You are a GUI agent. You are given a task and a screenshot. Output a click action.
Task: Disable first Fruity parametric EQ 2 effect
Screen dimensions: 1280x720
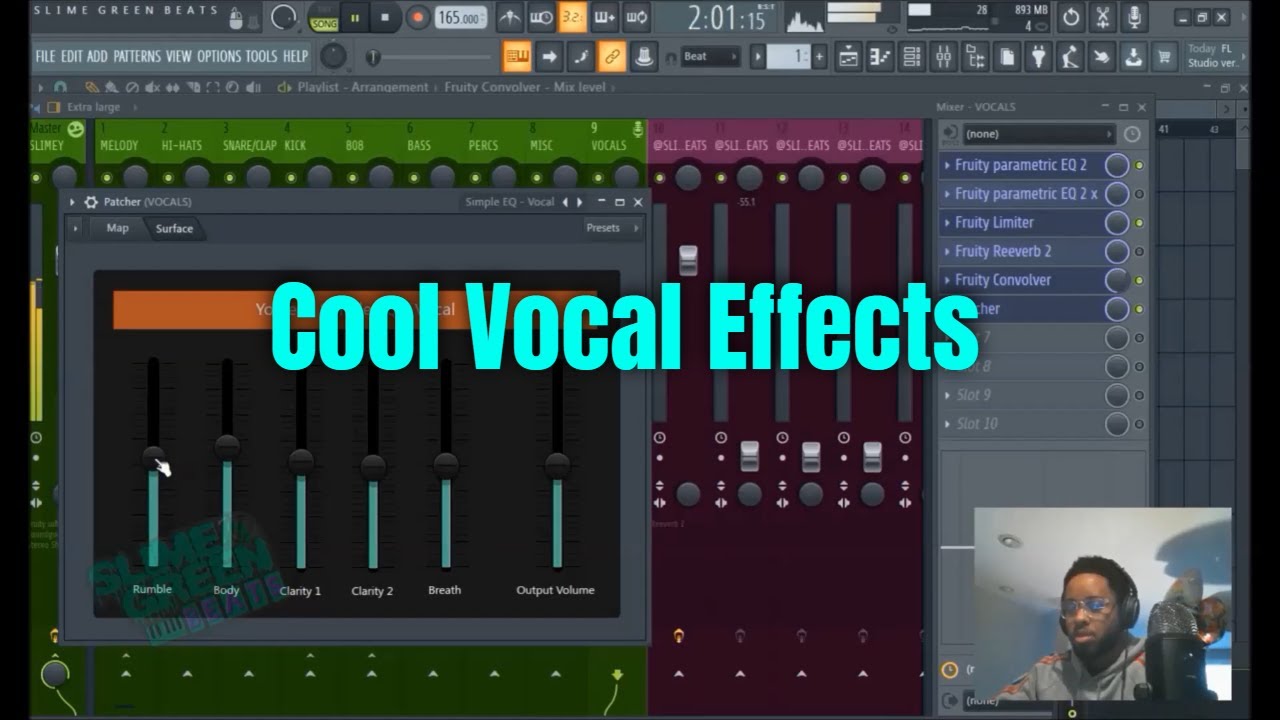(x=1139, y=165)
